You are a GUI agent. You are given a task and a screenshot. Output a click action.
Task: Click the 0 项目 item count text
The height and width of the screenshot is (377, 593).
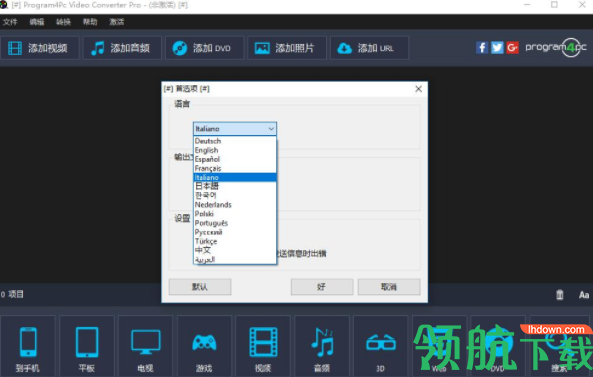pos(12,294)
